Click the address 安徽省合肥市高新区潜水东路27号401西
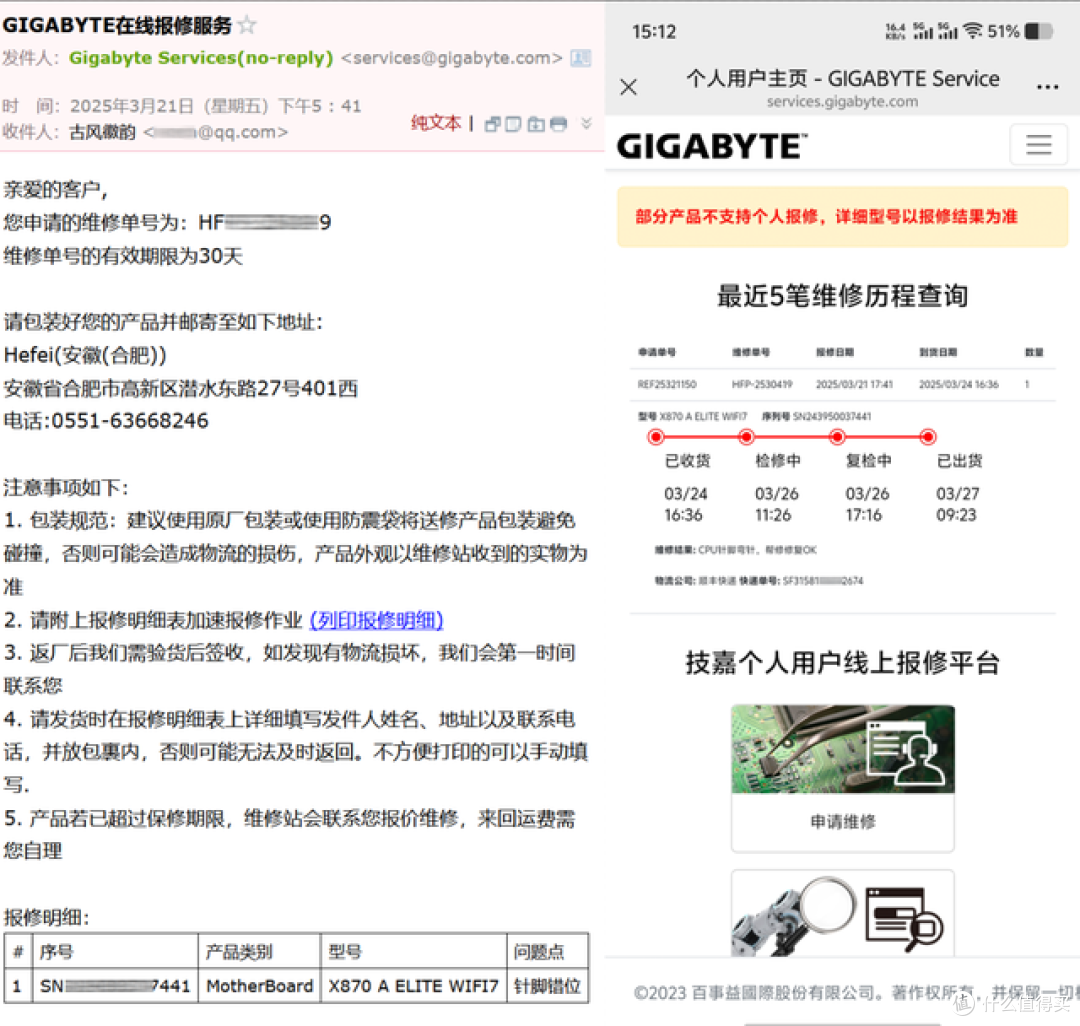 180,388
